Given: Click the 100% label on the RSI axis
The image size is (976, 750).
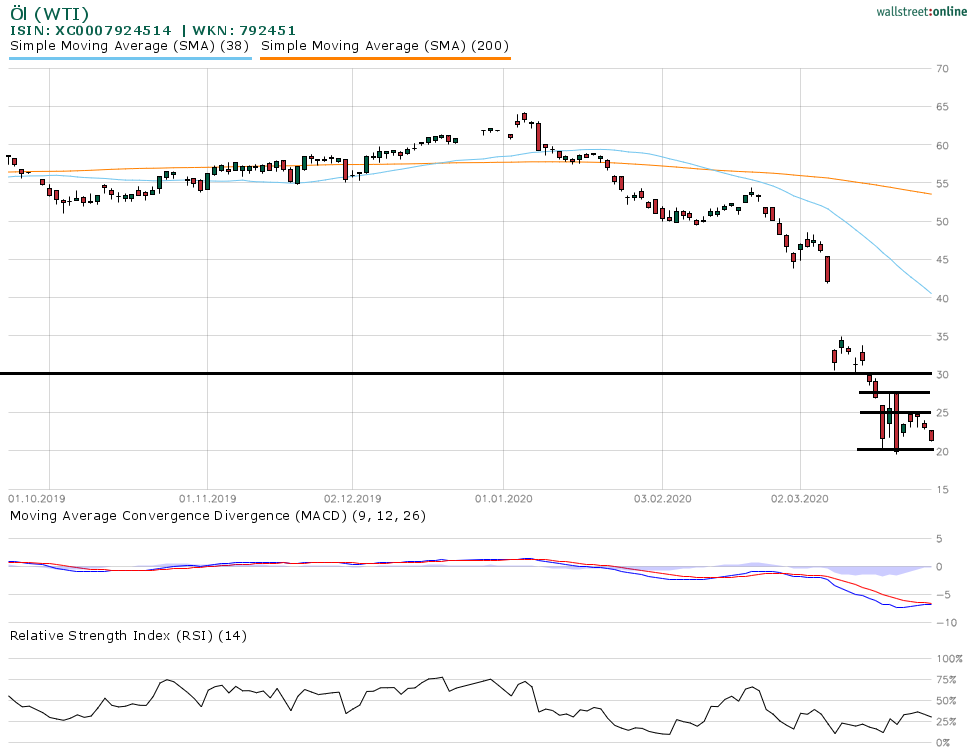Looking at the screenshot, I should click(x=946, y=659).
